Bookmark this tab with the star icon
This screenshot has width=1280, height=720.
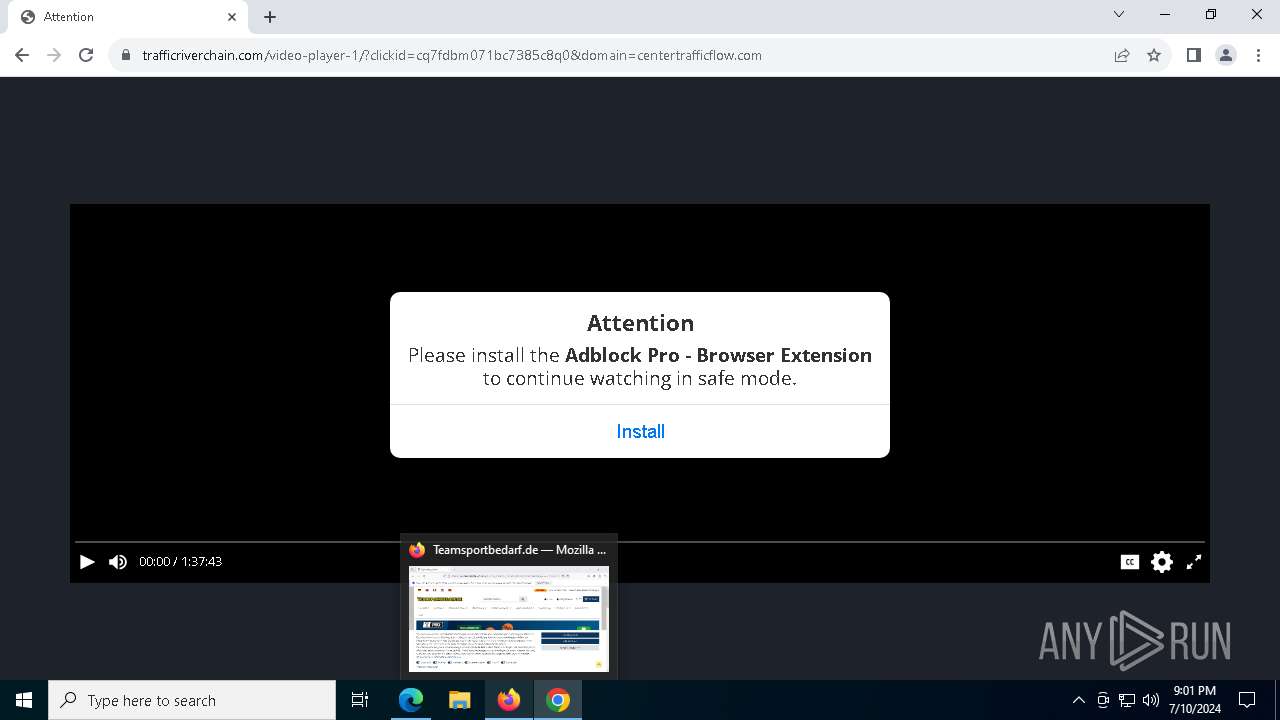click(1154, 55)
